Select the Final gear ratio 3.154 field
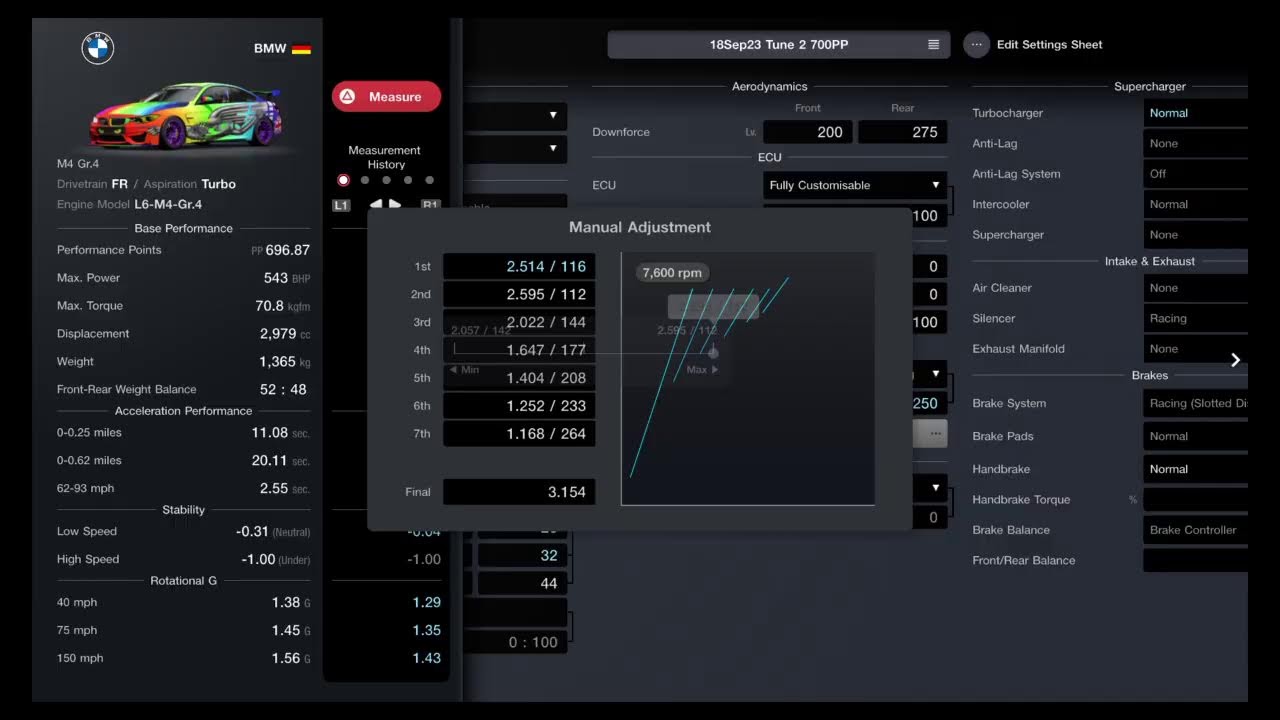The image size is (1280, 720). click(x=519, y=492)
